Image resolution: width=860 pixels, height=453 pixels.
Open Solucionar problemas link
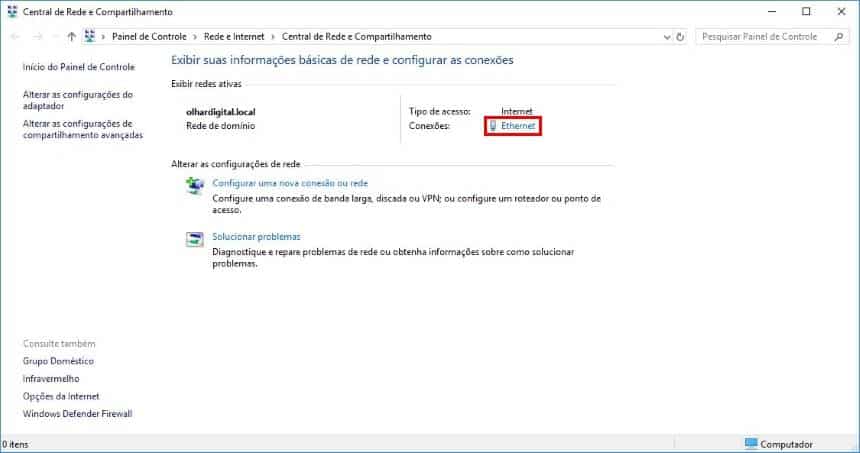(x=256, y=237)
